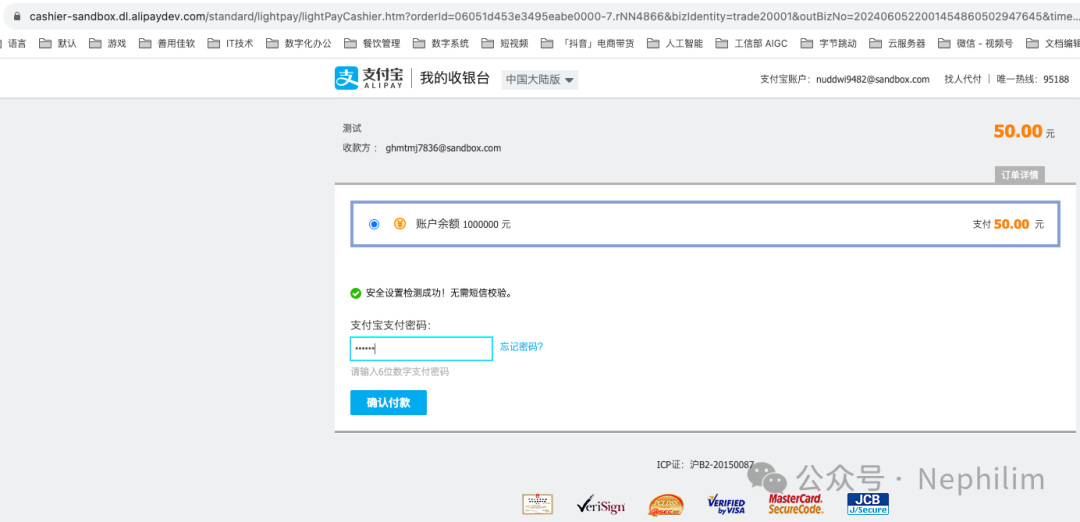Screen dimensions: 1080x522
Task: Click the 我的收银台 title text
Action: (455, 78)
